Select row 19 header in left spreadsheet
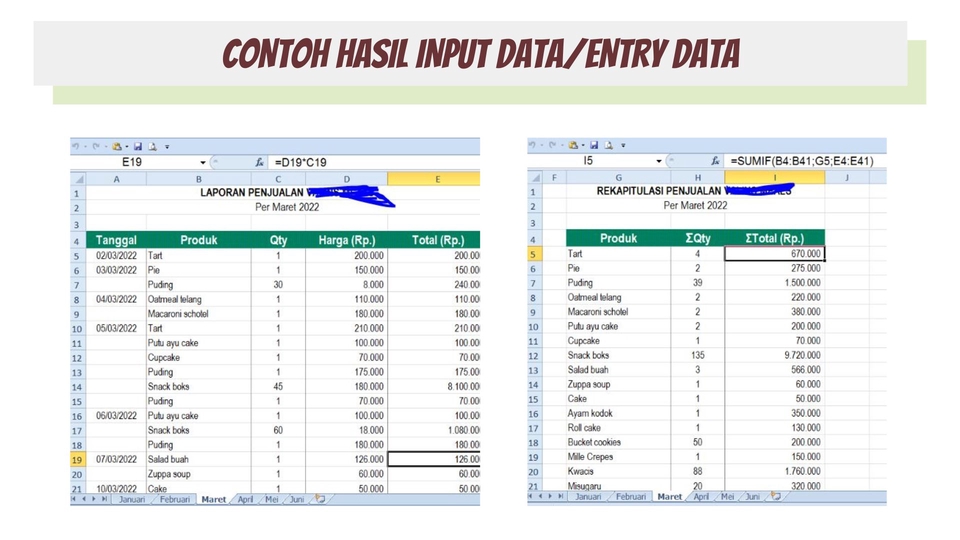Screen dimensions: 960x540 point(77,460)
